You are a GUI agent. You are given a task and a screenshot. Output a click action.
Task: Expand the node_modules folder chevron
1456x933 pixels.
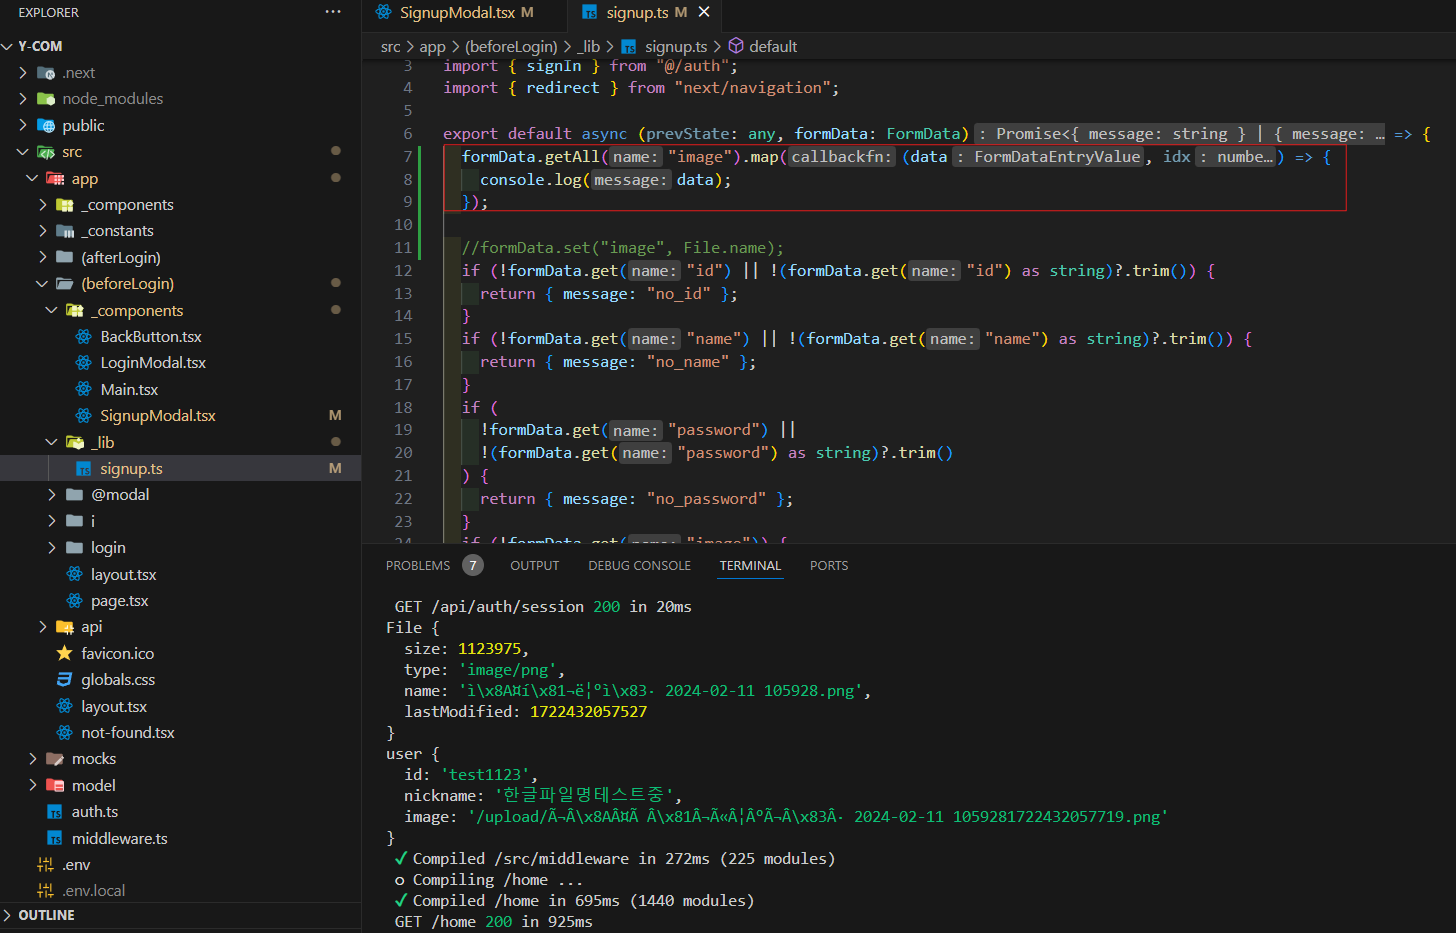pyautogui.click(x=24, y=98)
